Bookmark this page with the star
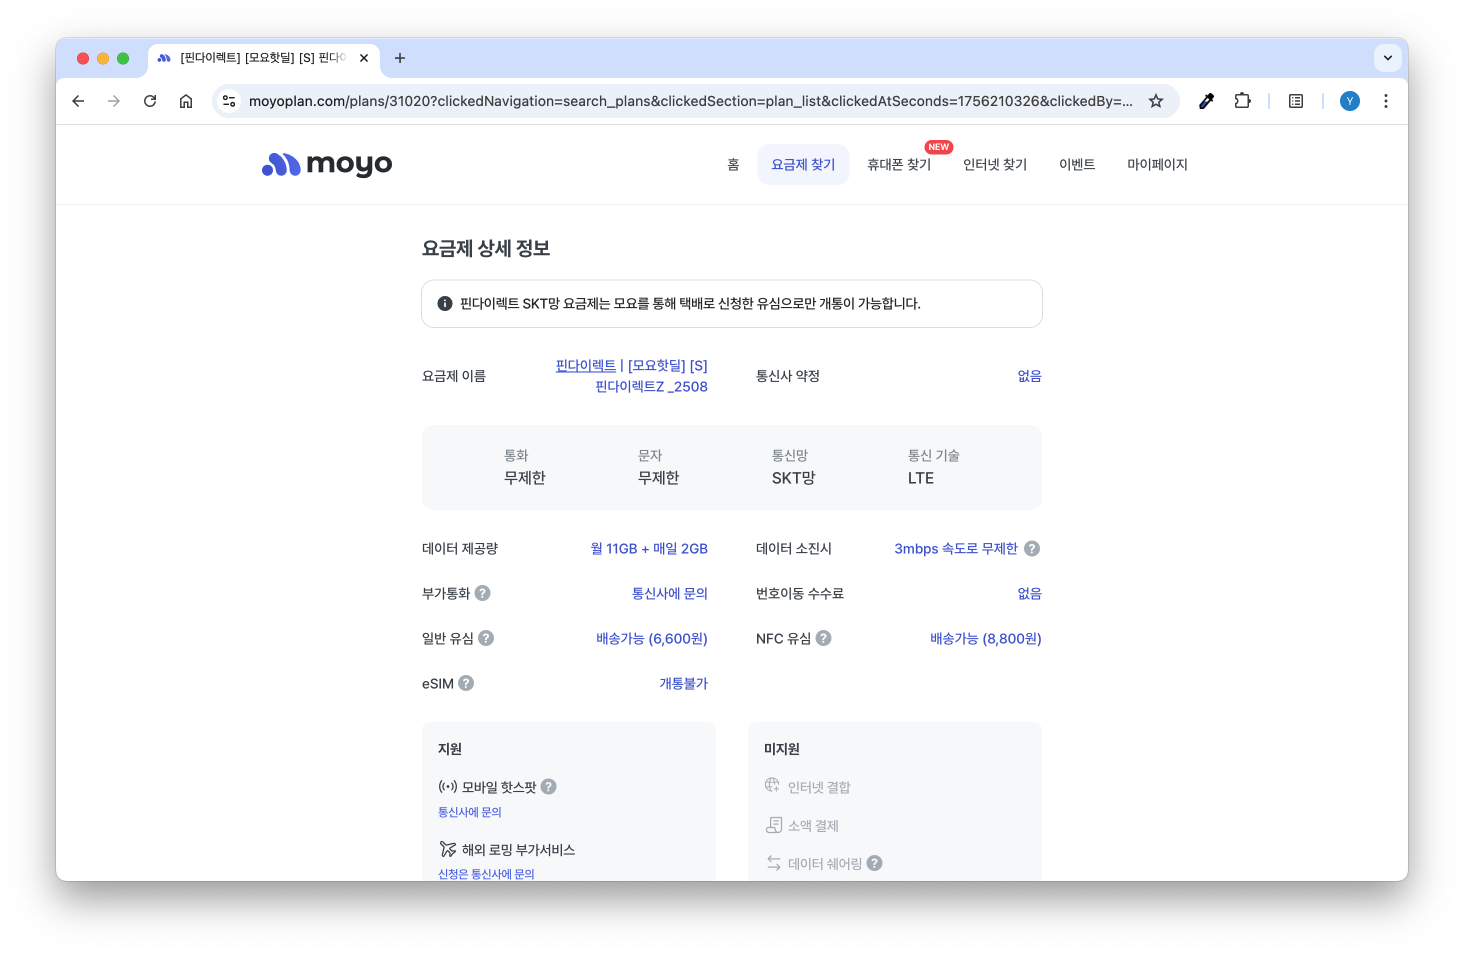 [1156, 101]
